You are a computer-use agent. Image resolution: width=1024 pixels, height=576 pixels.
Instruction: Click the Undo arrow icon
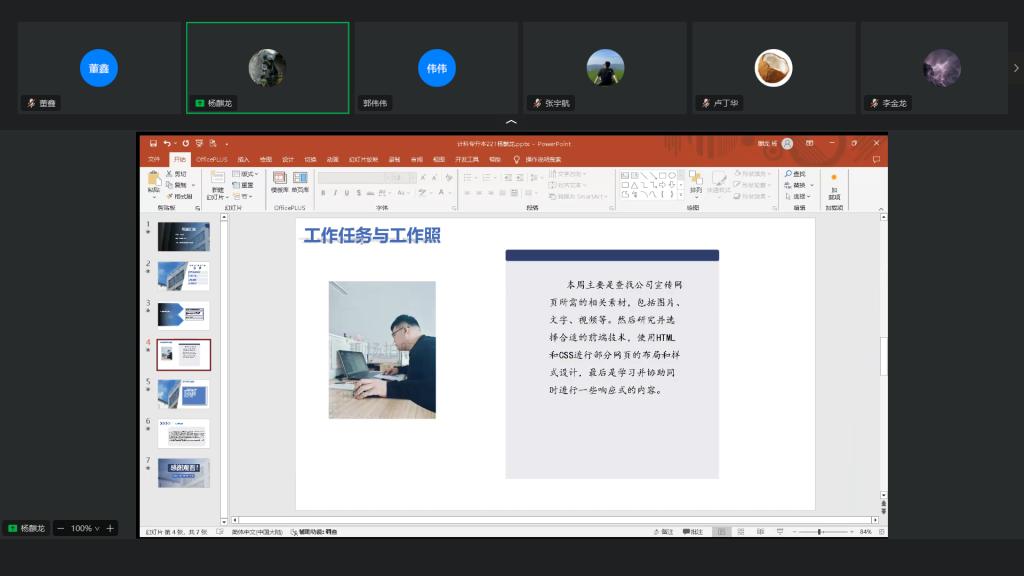click(167, 144)
